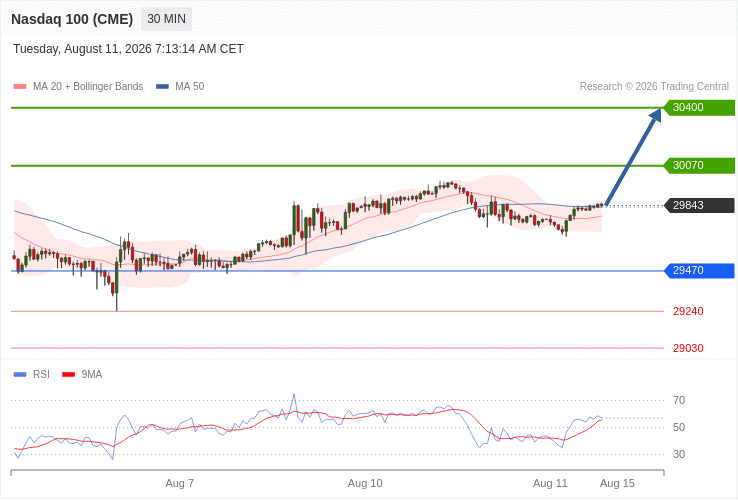The image size is (738, 500).
Task: Click the RSI 30 axis label
Action: click(679, 454)
